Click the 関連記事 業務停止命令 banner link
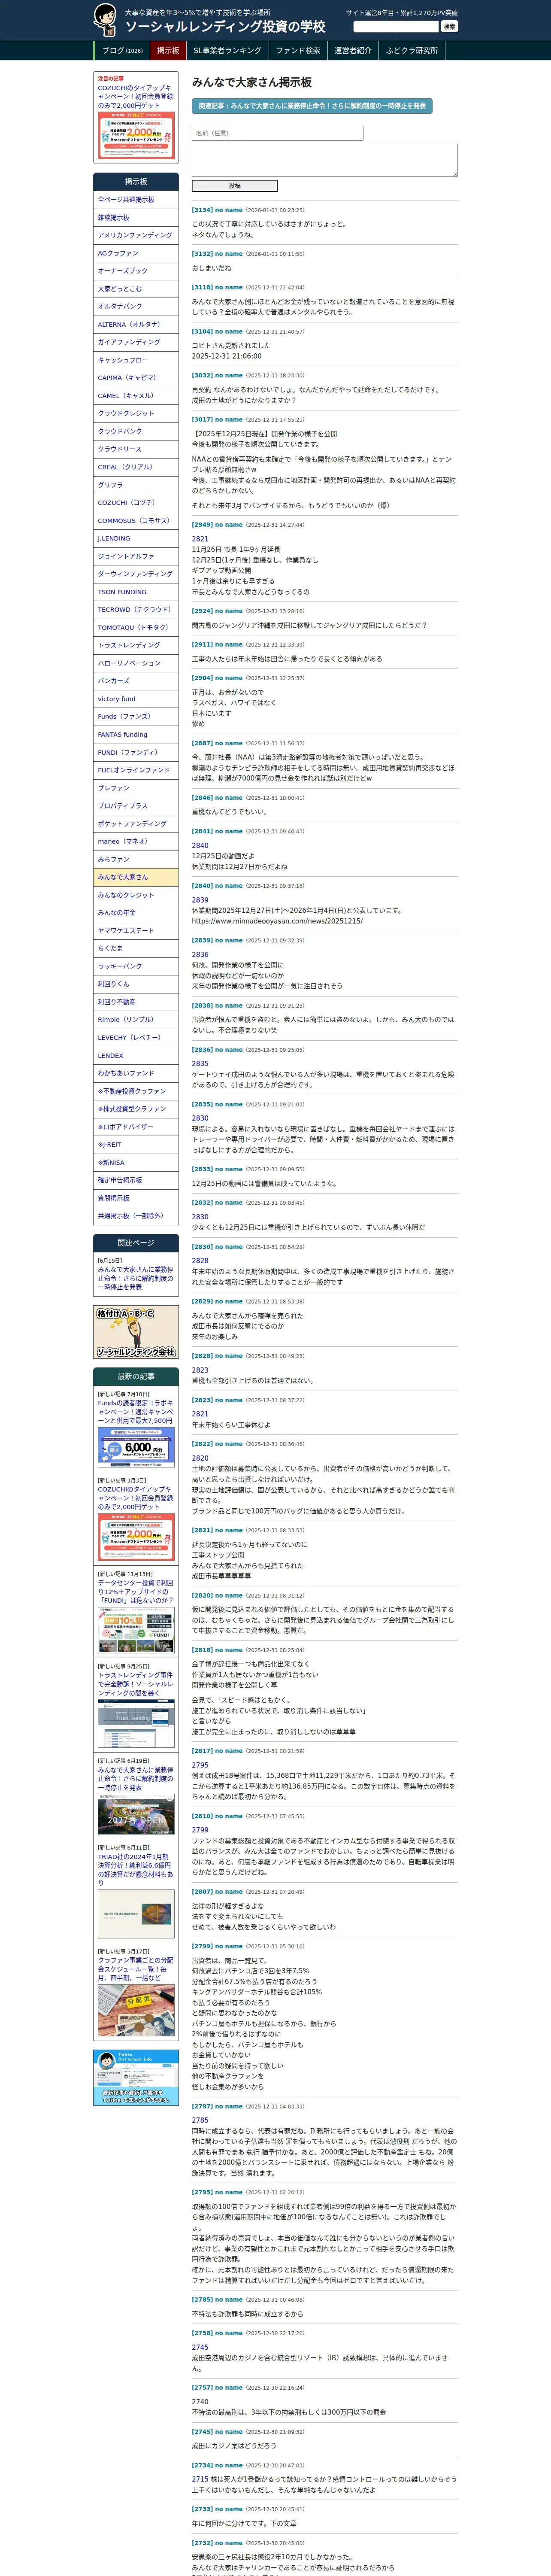The height and width of the screenshot is (2576, 551). pos(312,105)
